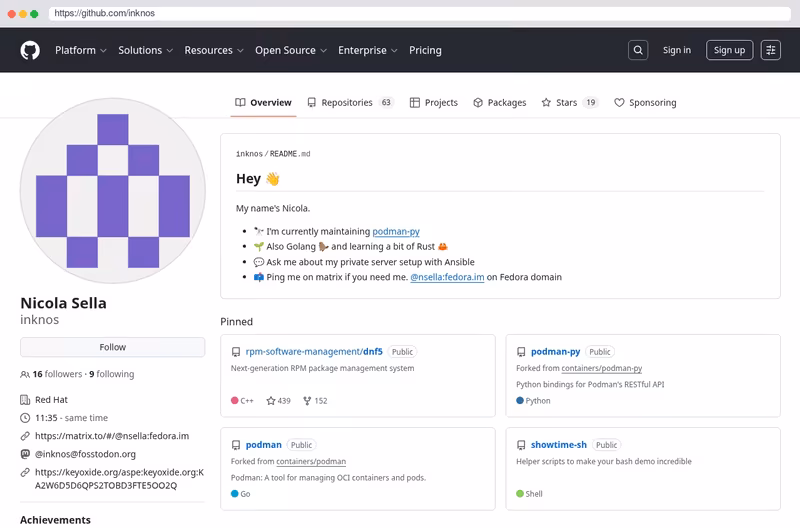Click the Sign in link
800x528 pixels.
(x=677, y=50)
